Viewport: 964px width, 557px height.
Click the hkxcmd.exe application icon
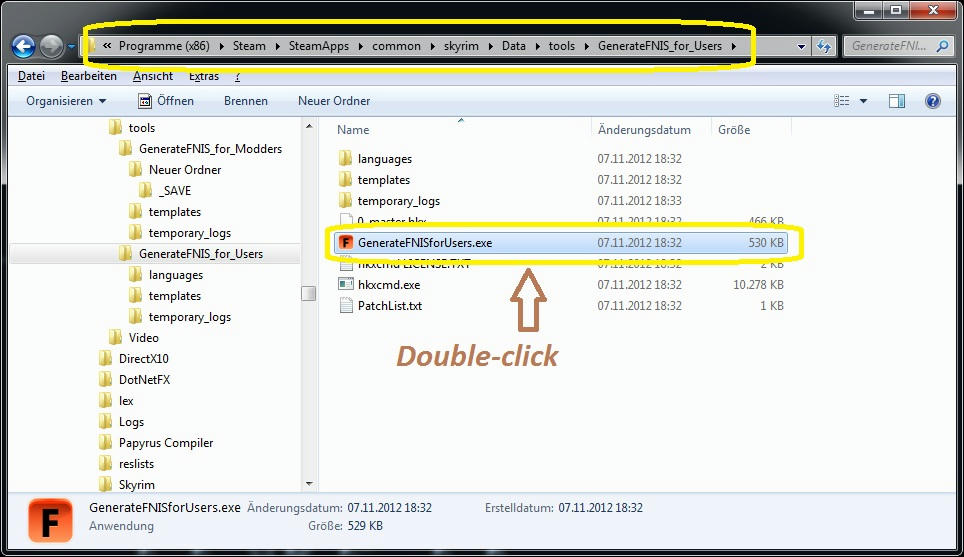coord(346,285)
